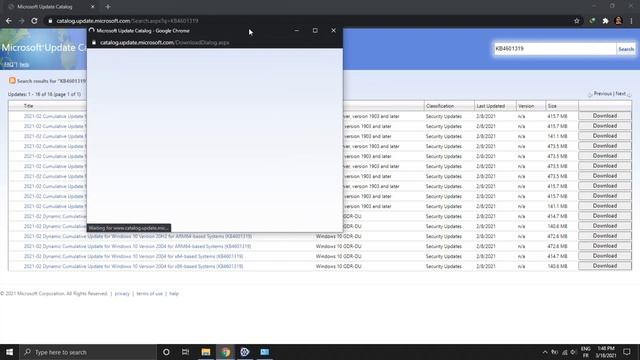Image resolution: width=640 pixels, height=360 pixels.
Task: Click the popup window's DownloadDialog address
Action: (x=164, y=42)
